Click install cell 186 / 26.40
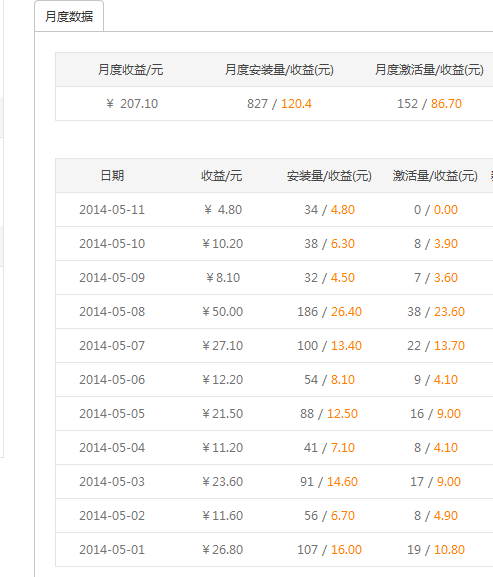 [x=329, y=312]
